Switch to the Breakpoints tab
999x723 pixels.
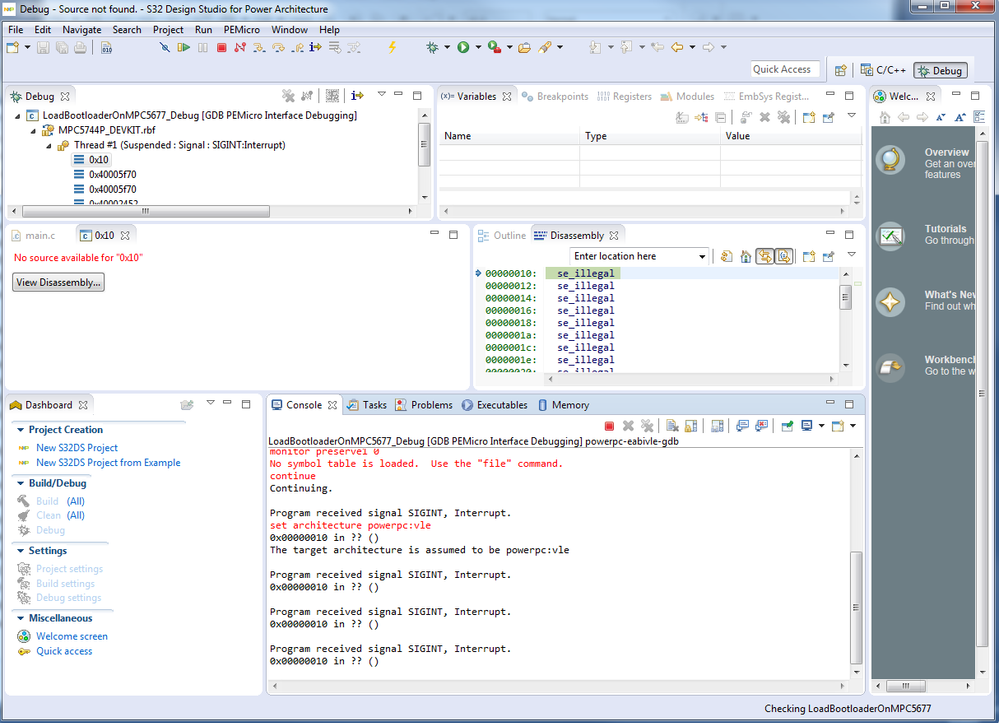(555, 96)
